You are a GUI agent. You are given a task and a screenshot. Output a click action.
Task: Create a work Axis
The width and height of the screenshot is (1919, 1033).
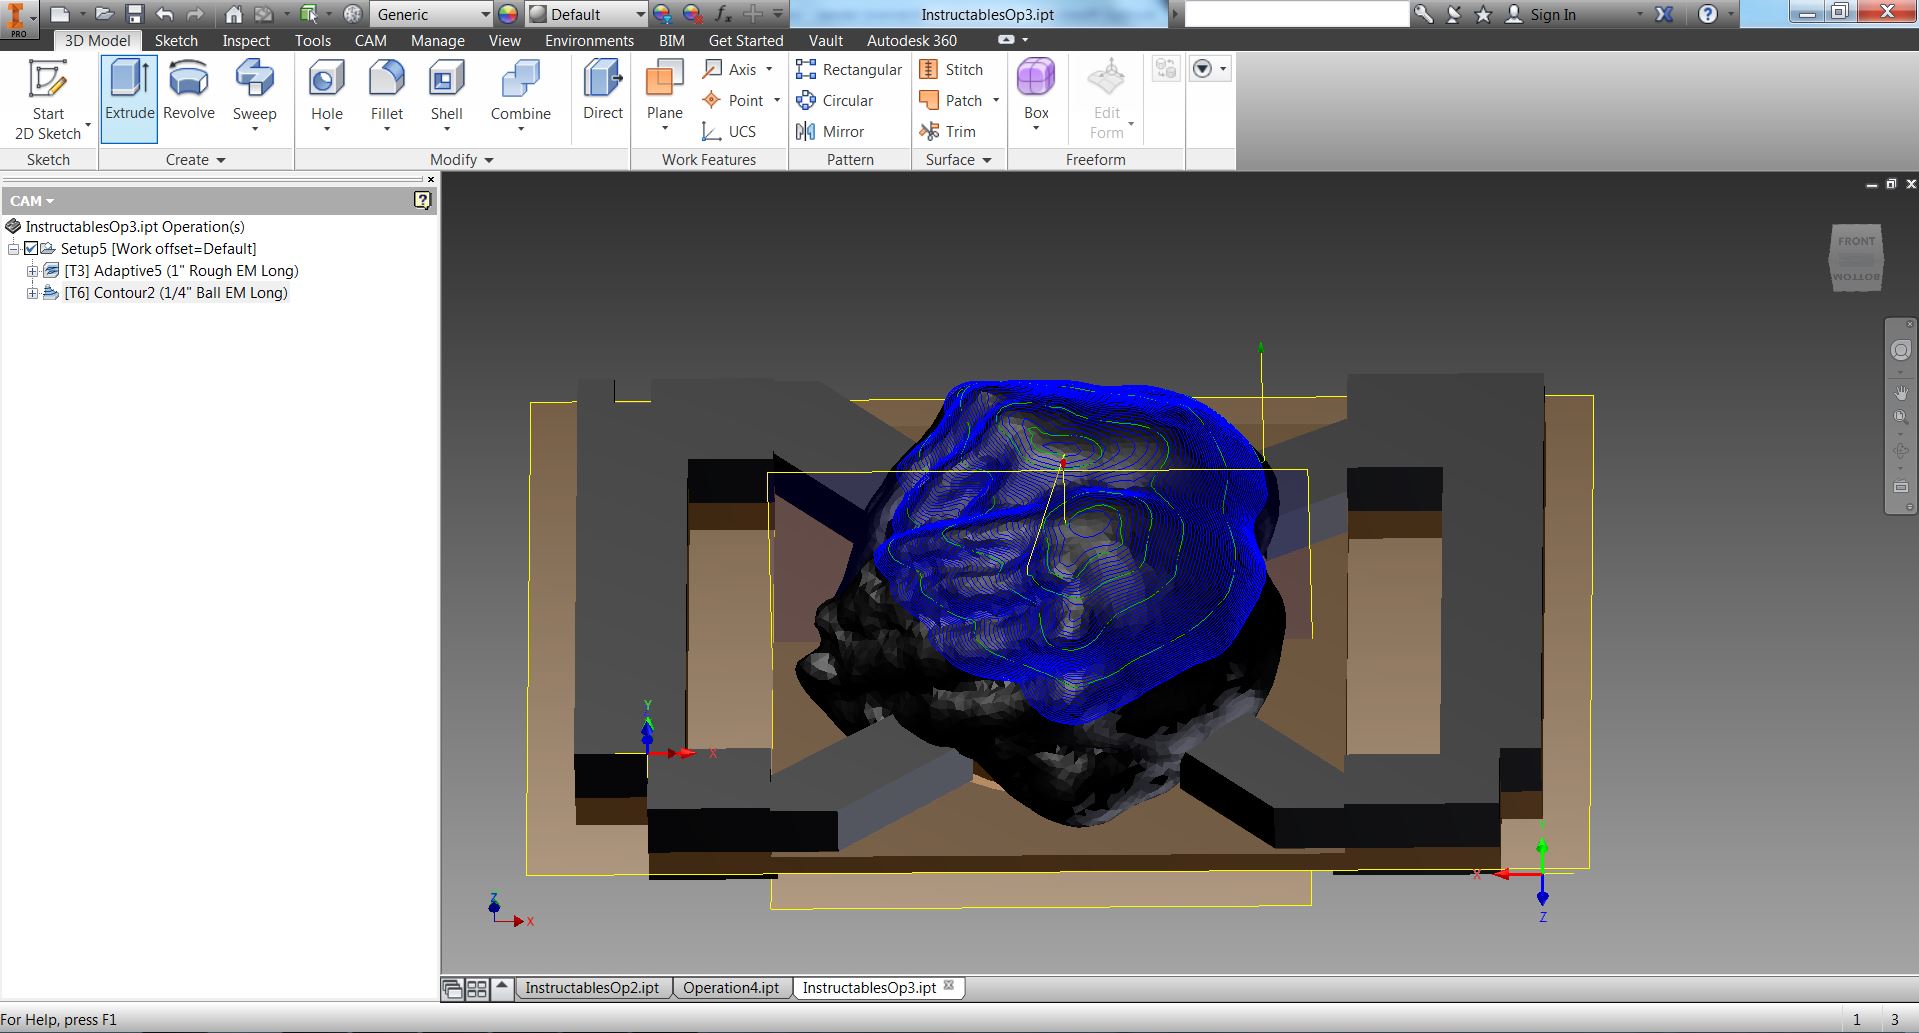point(732,69)
